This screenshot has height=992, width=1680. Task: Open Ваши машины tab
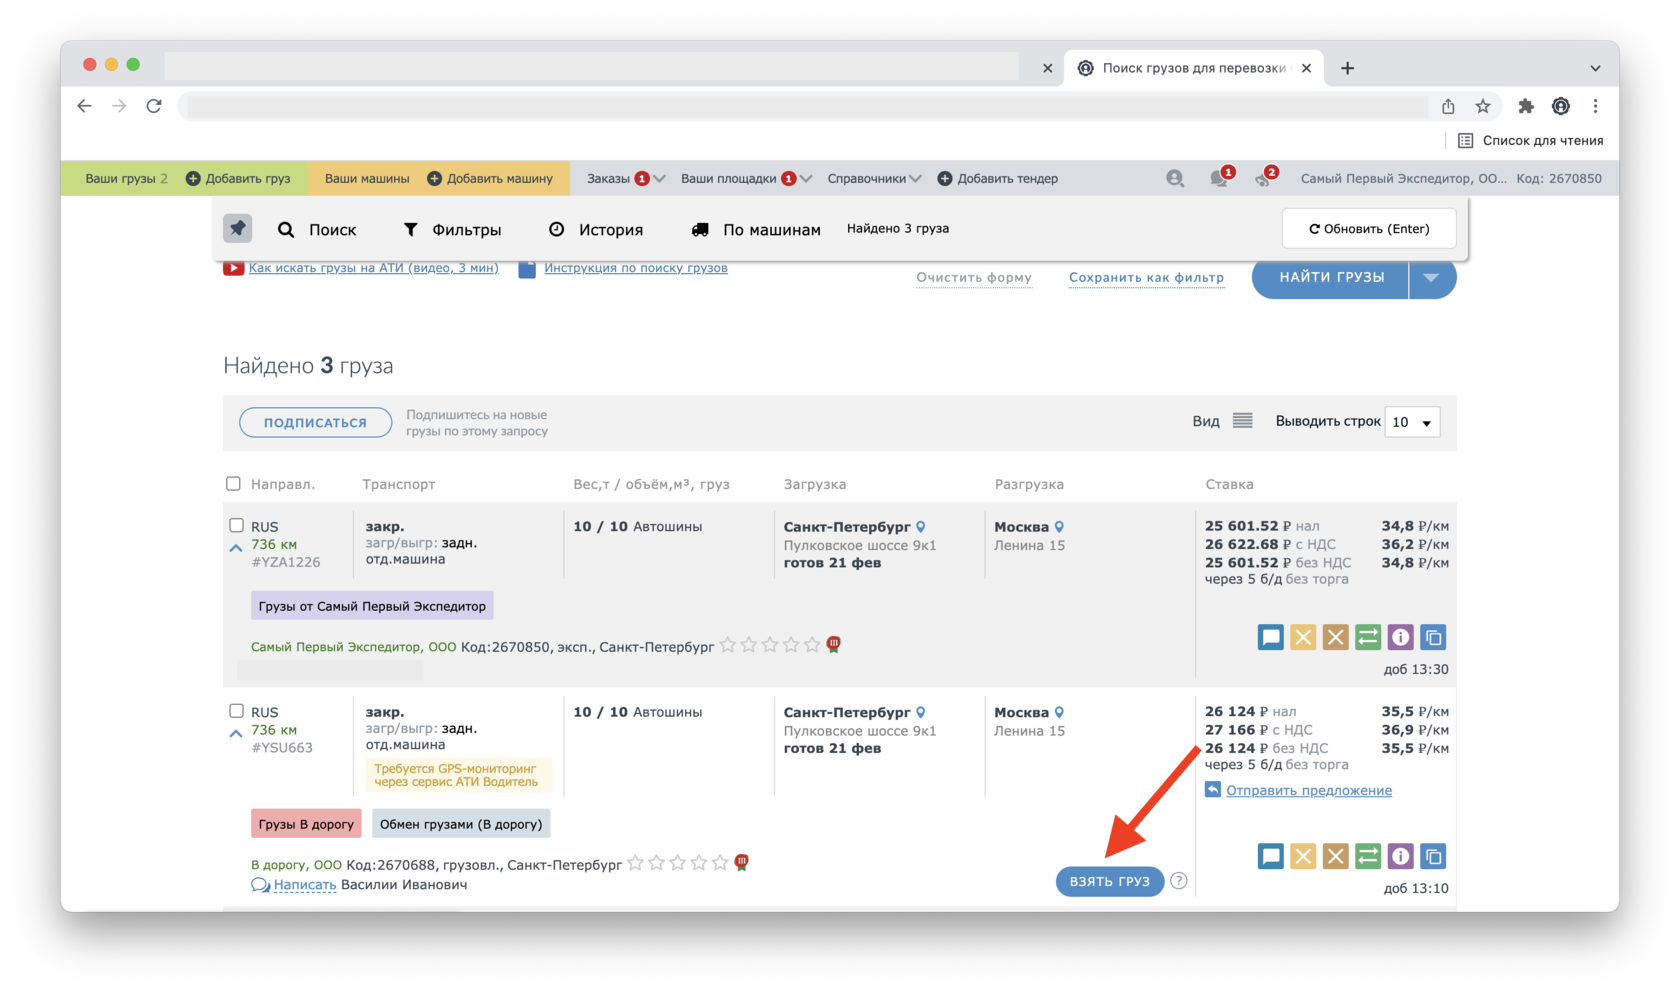point(366,179)
